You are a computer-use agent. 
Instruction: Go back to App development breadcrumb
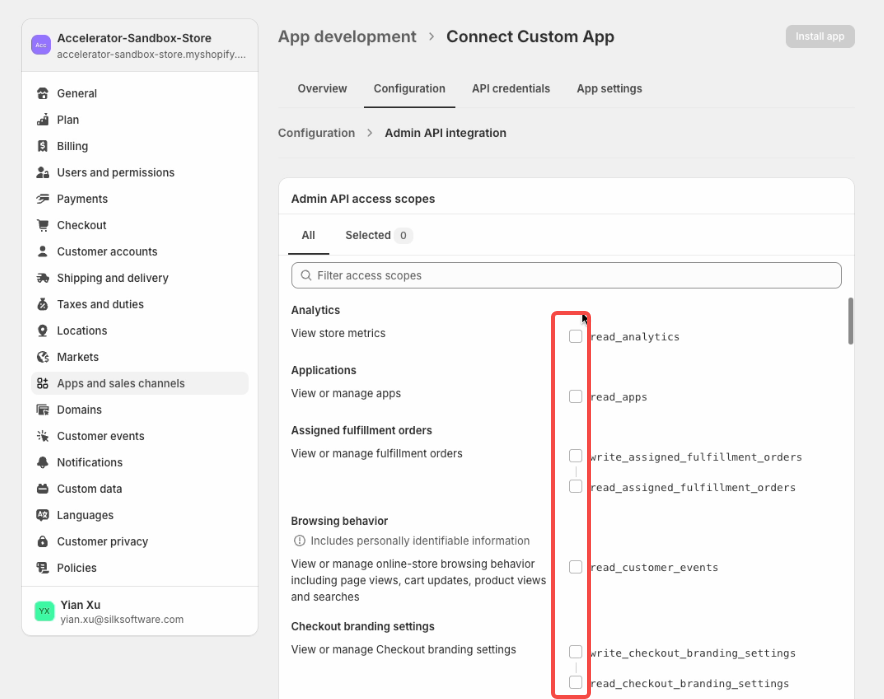[347, 37]
